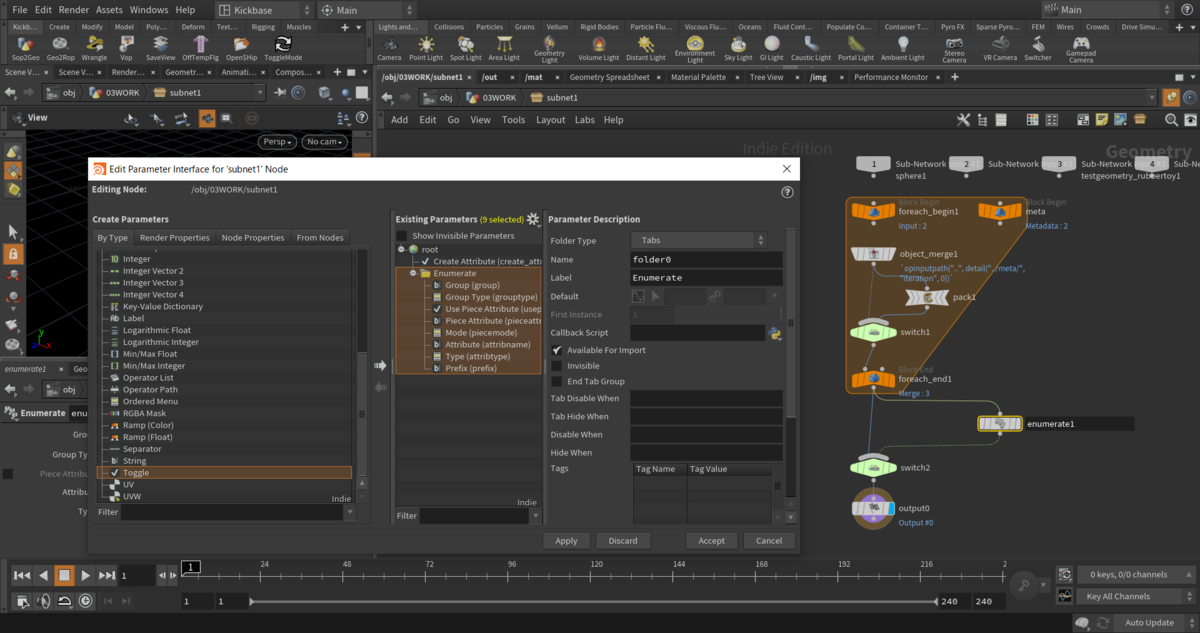The height and width of the screenshot is (633, 1200).
Task: Add a Spot Light from the shelf
Action: [x=466, y=48]
